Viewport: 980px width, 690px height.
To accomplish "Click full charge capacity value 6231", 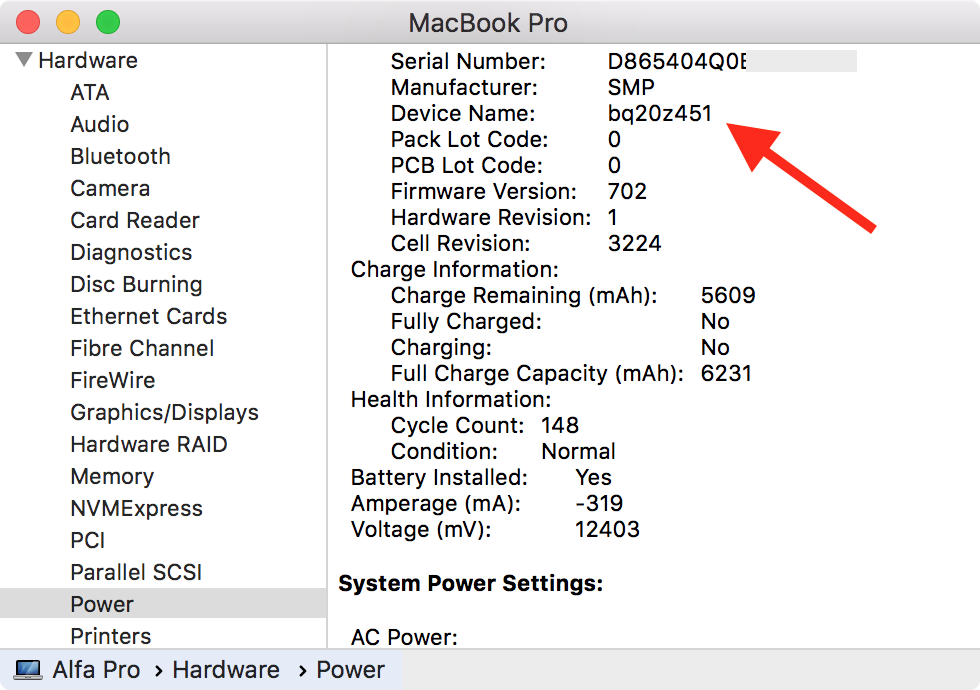I will click(x=726, y=374).
